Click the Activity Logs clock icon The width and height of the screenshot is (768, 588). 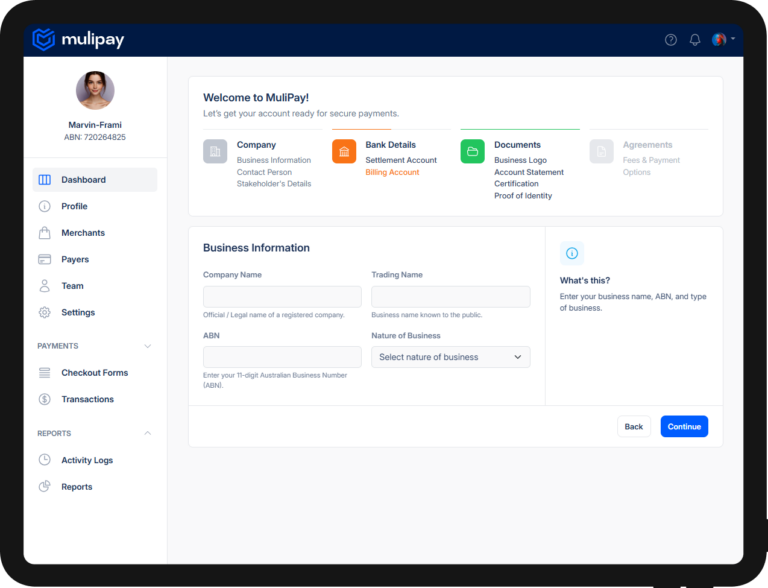point(45,460)
